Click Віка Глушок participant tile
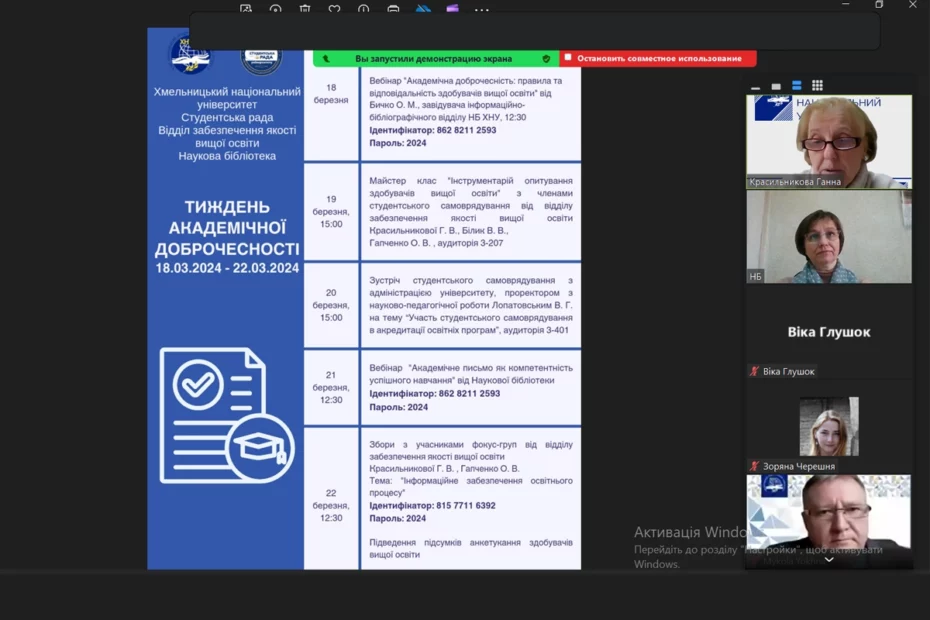 click(x=829, y=332)
